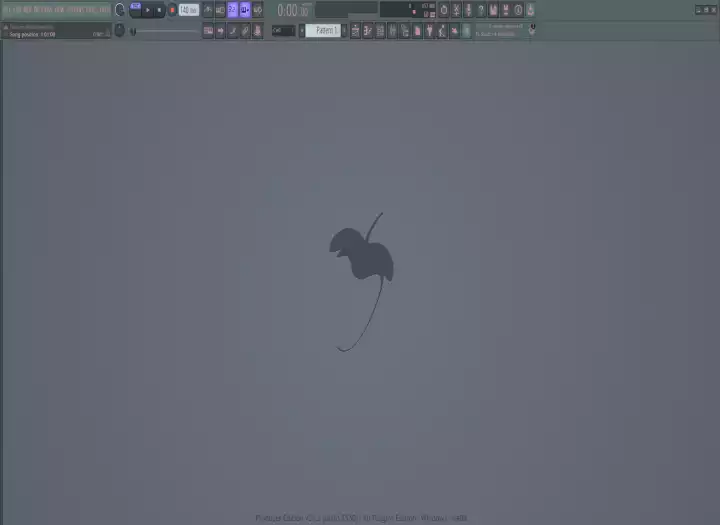The height and width of the screenshot is (525, 720).
Task: Adjust the master volume knob
Action: pos(120,10)
